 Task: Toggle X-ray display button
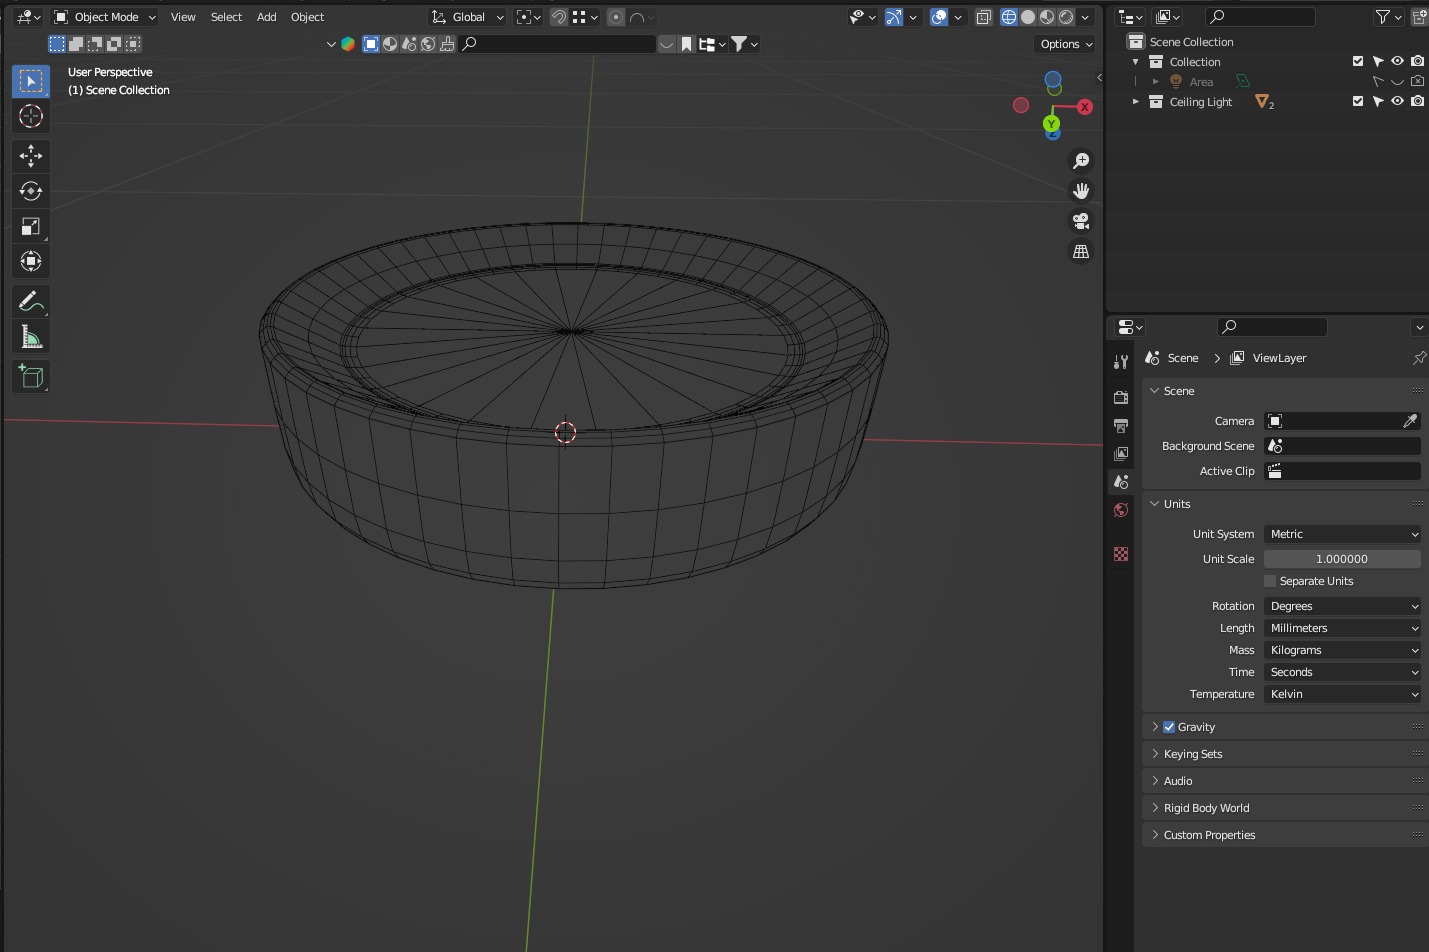tap(984, 17)
